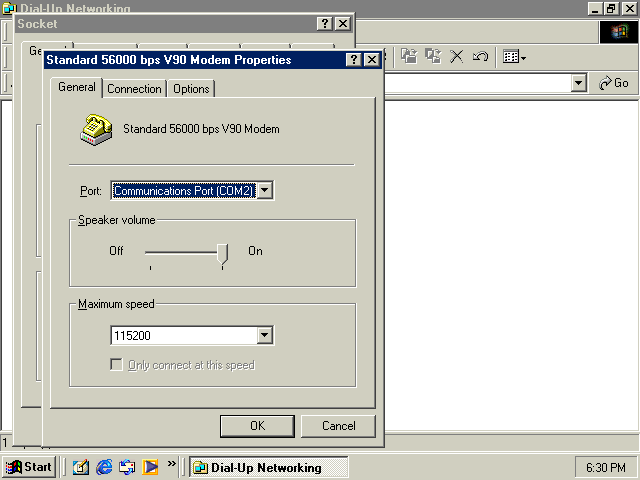This screenshot has height=480, width=640.
Task: Launch Windows Media Player from quick launch
Action: point(150,467)
